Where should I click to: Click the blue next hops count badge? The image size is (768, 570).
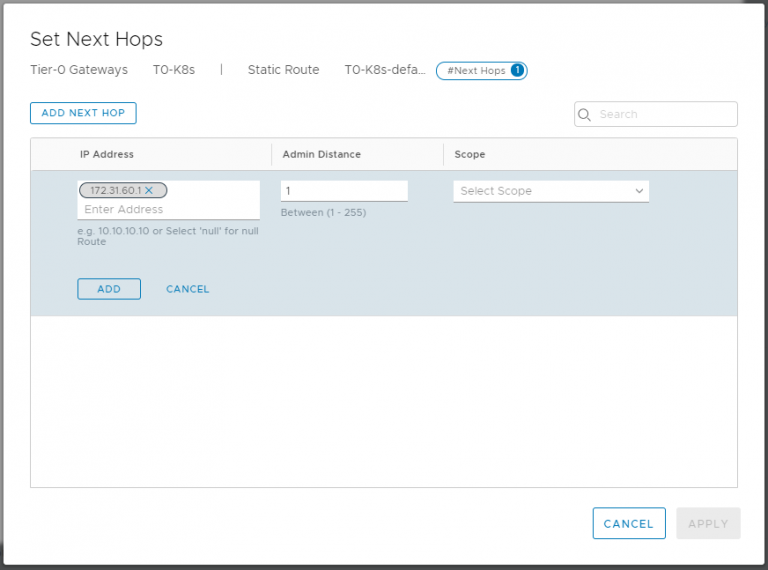(x=517, y=70)
